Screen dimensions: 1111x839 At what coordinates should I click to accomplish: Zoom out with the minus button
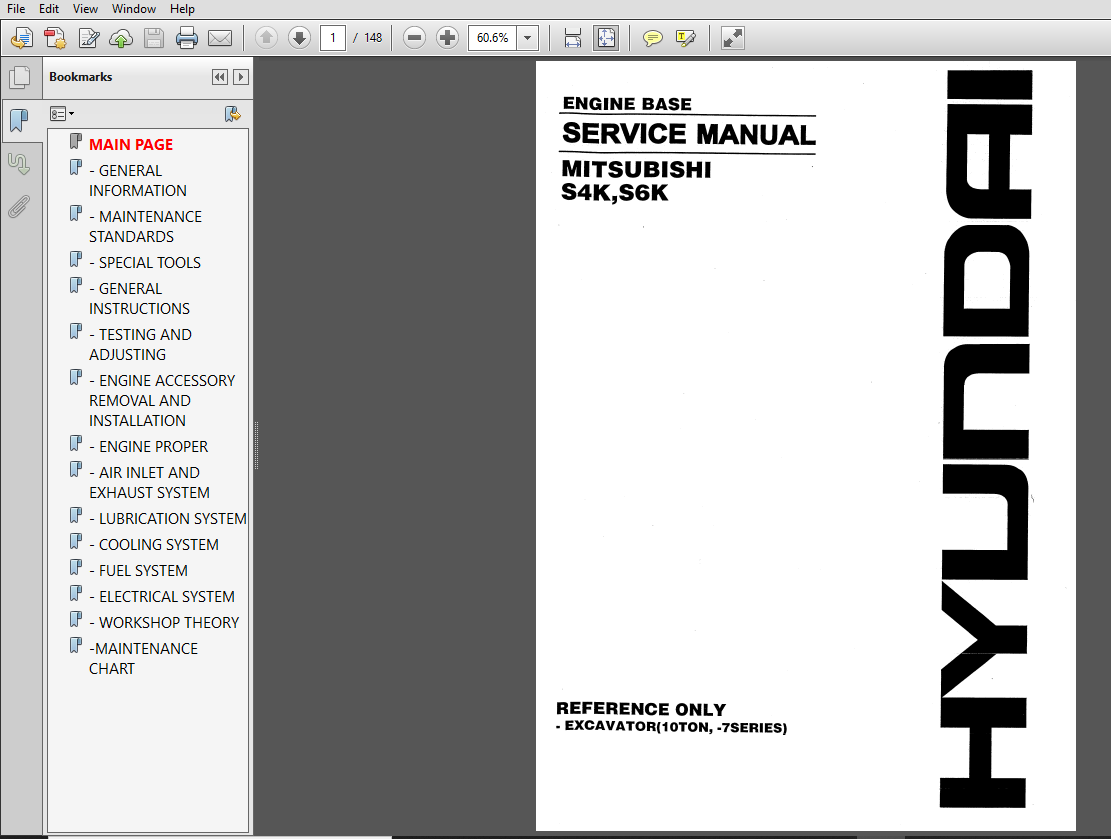pos(414,38)
